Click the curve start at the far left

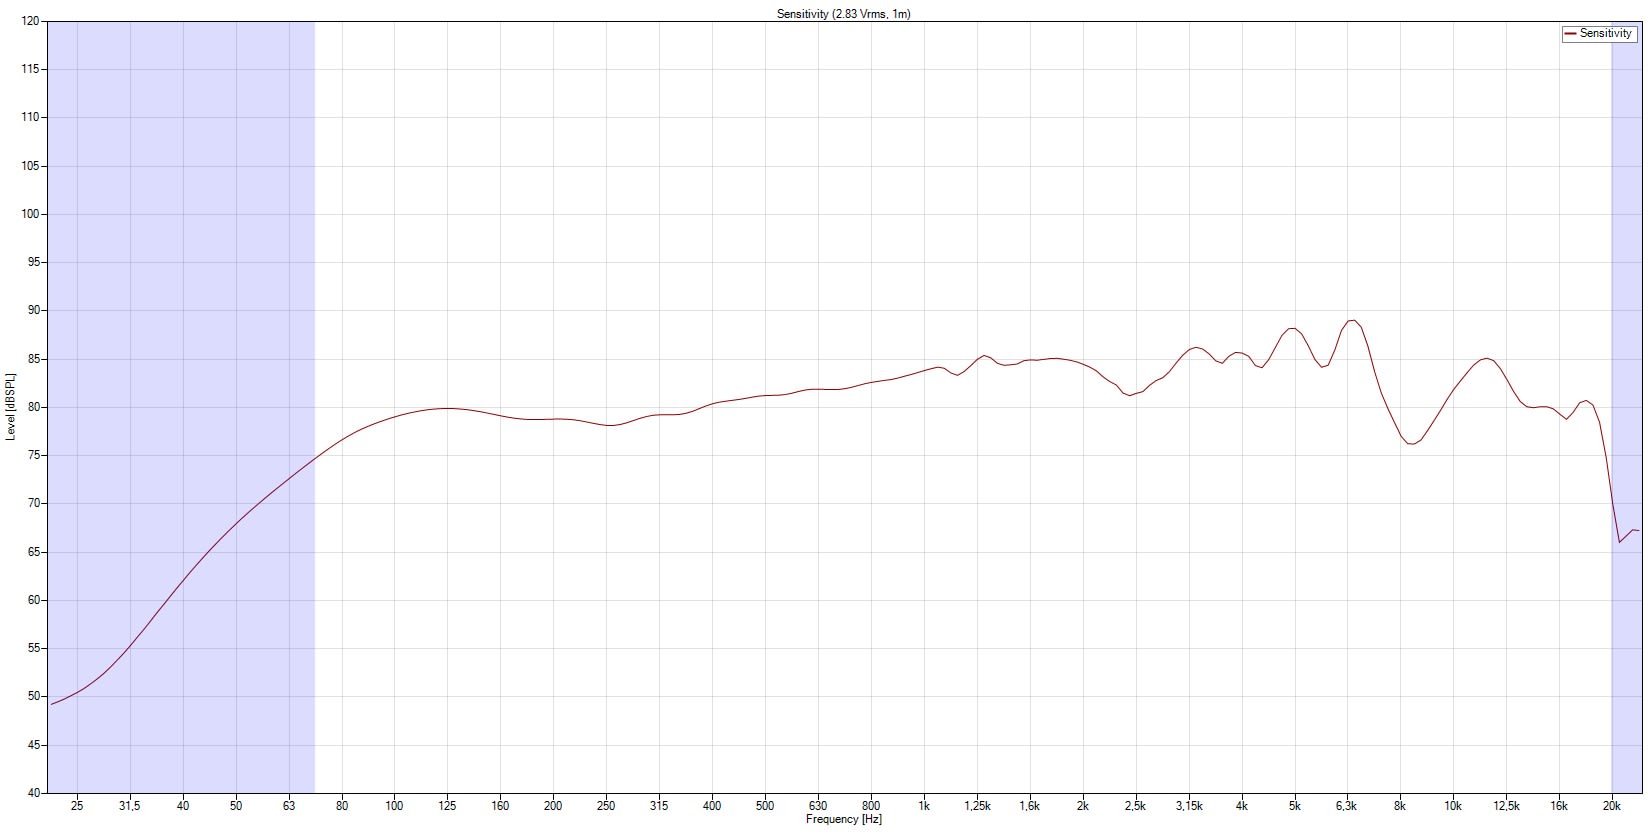click(52, 704)
